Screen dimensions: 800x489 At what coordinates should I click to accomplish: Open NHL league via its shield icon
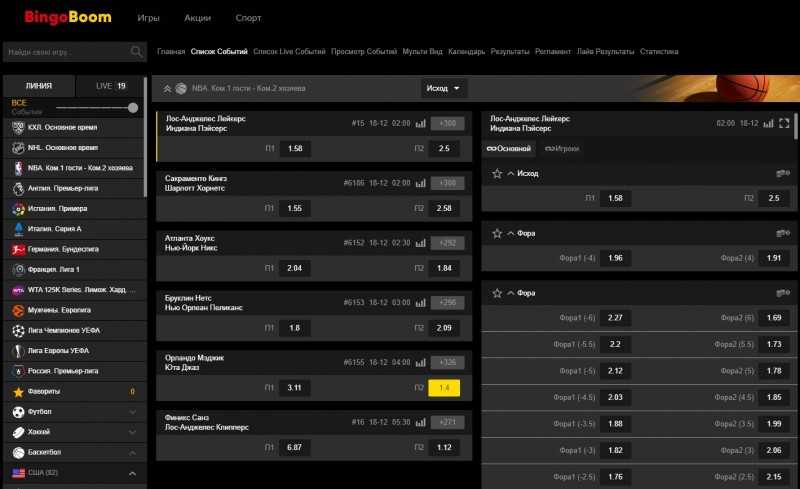click(x=18, y=148)
